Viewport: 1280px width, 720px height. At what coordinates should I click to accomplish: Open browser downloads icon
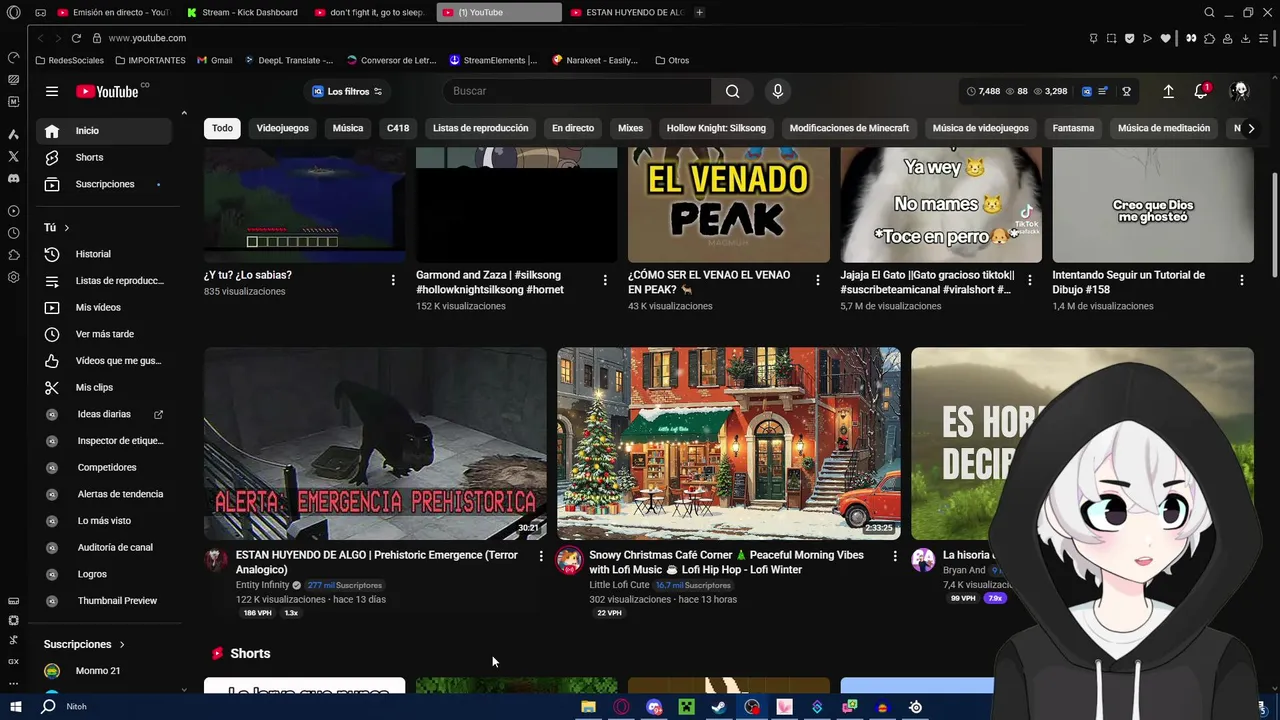tap(1245, 38)
